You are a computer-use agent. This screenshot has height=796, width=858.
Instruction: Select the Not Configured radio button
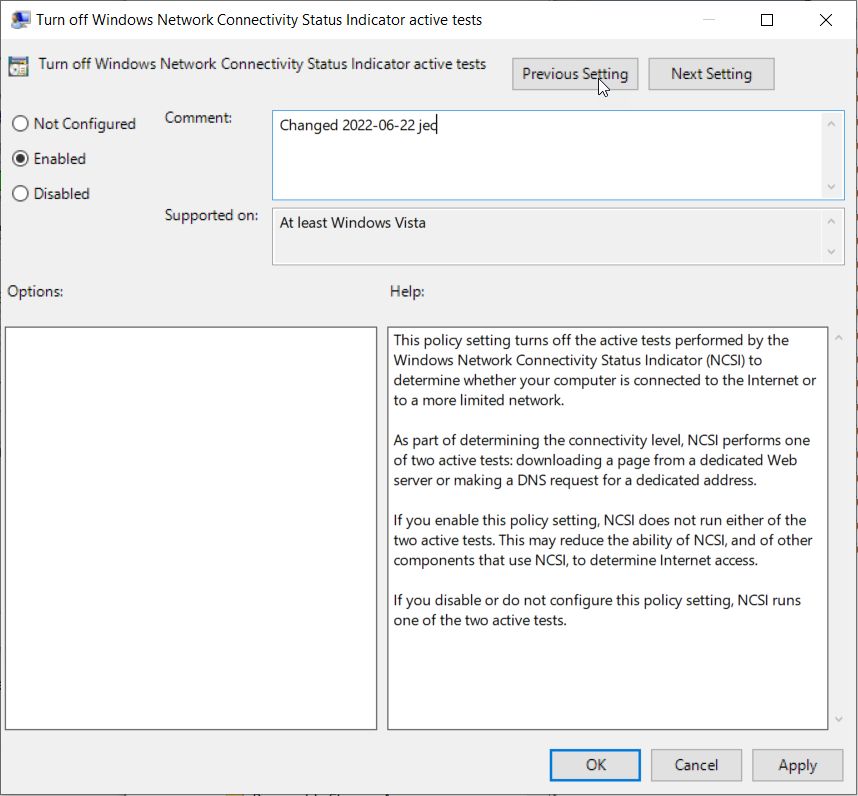[20, 124]
